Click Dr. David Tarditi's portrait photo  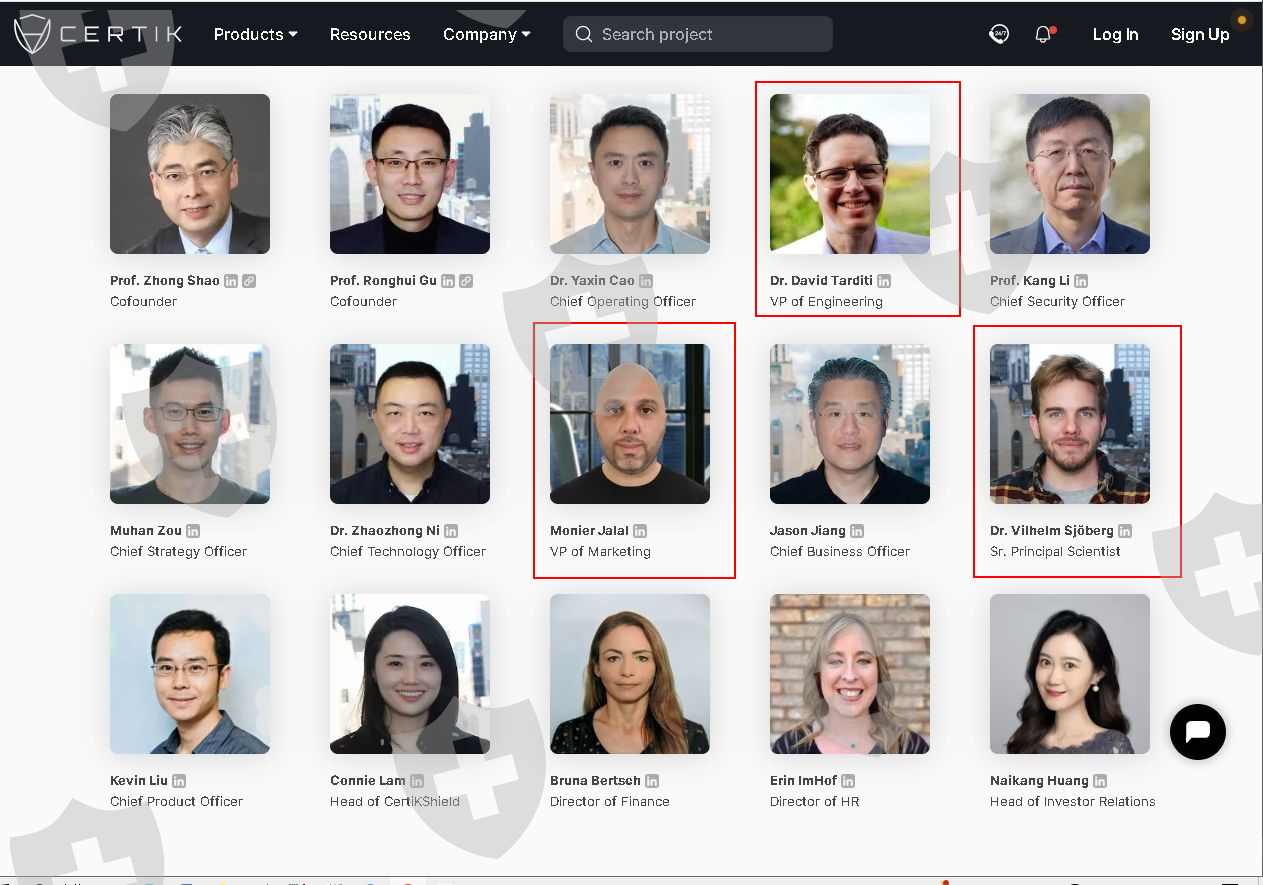coord(850,174)
